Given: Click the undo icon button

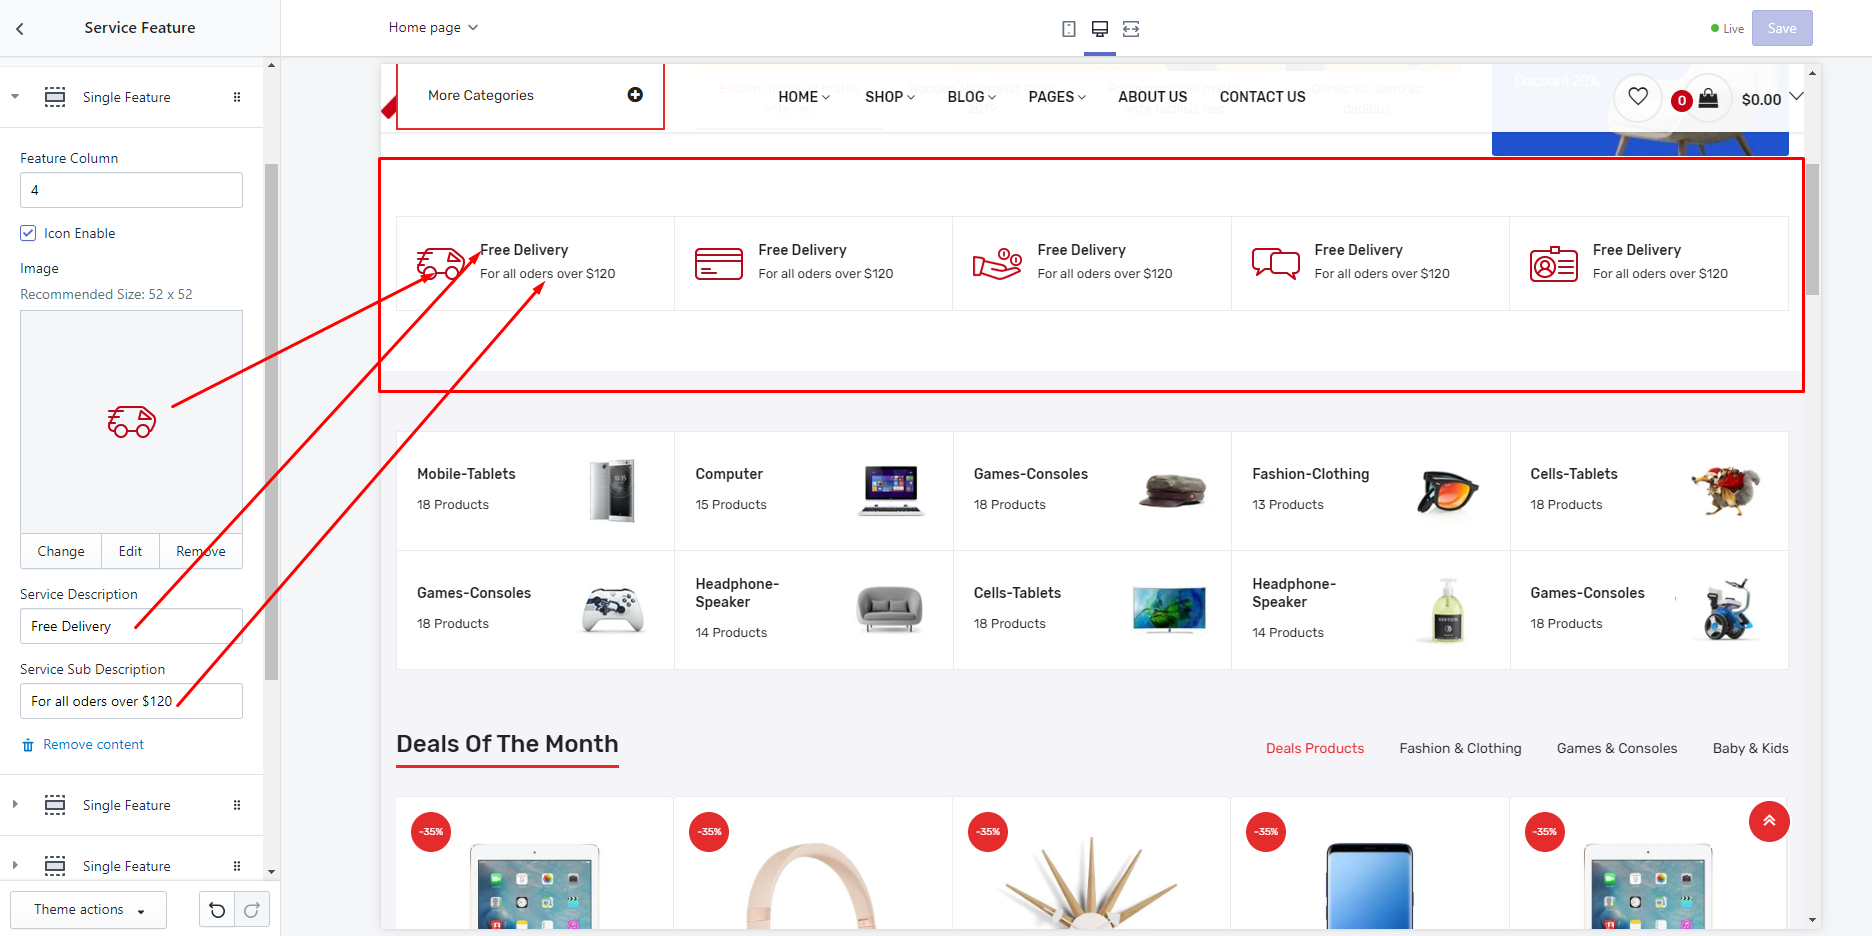Looking at the screenshot, I should [x=217, y=910].
